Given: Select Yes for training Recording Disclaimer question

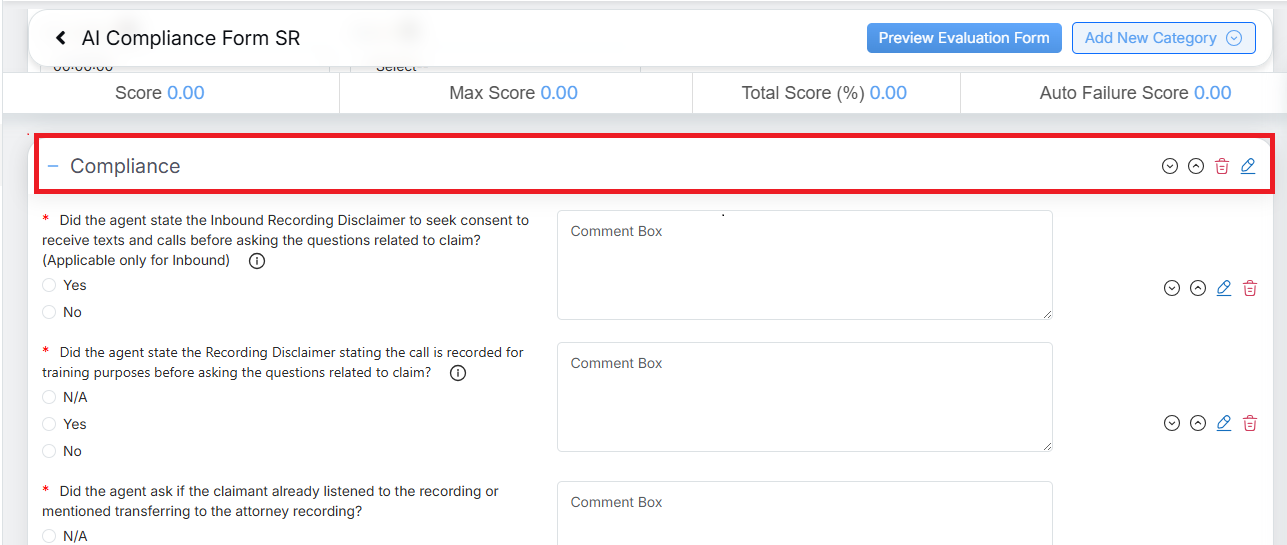Looking at the screenshot, I should (49, 424).
